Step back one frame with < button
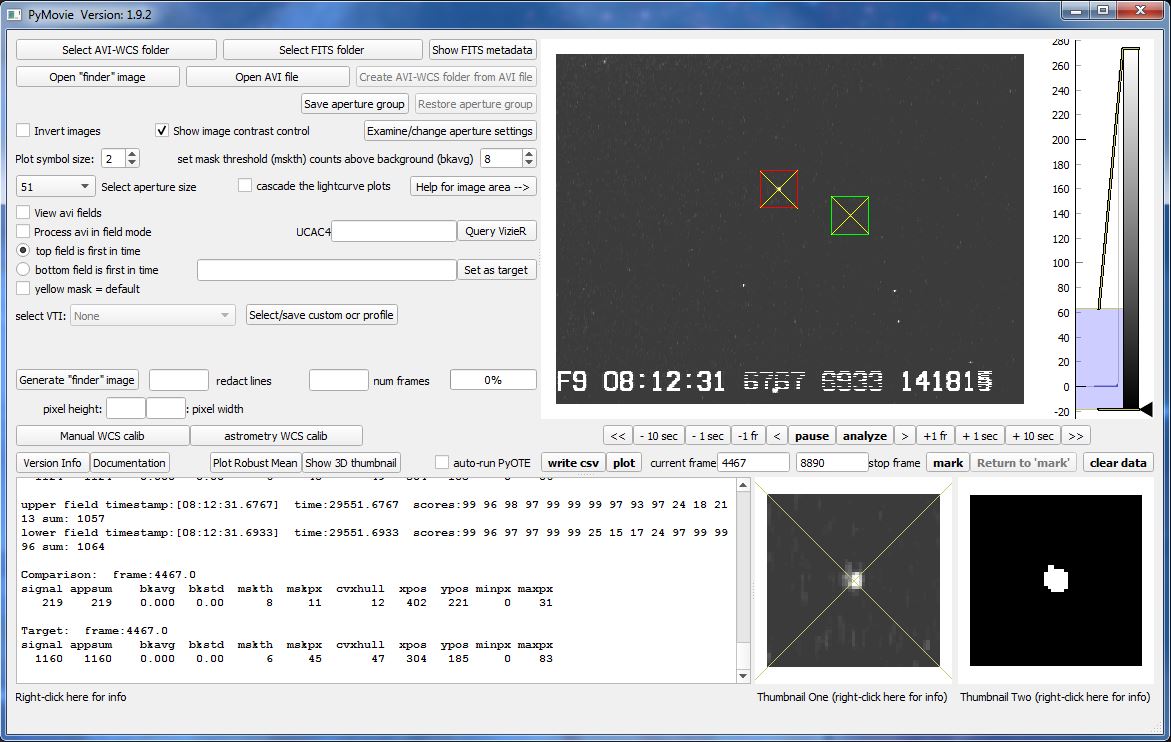 [777, 436]
